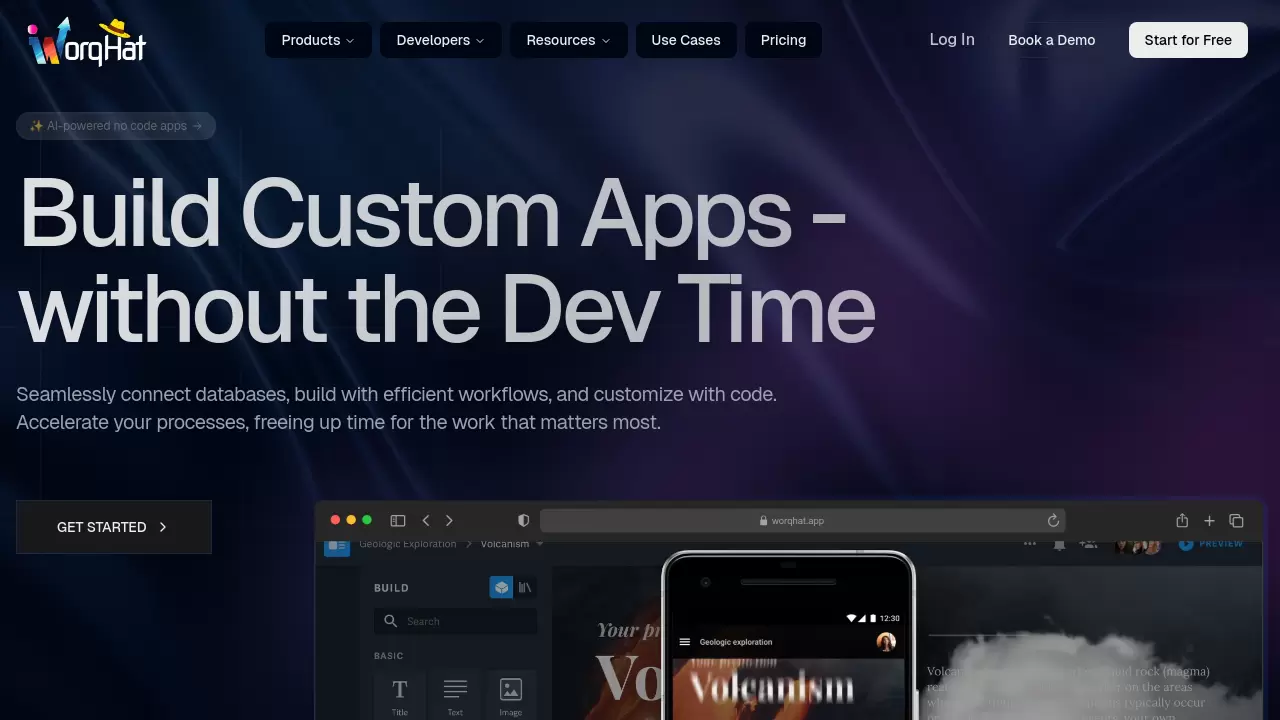The height and width of the screenshot is (720, 1280).
Task: Click the reload icon in address bar
Action: point(1053,520)
